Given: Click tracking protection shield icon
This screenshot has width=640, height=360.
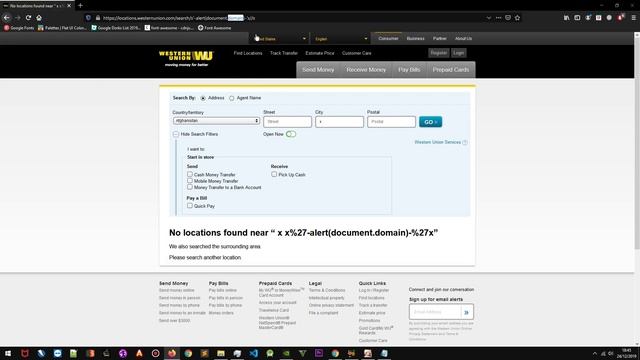Looking at the screenshot, I should point(88,18).
